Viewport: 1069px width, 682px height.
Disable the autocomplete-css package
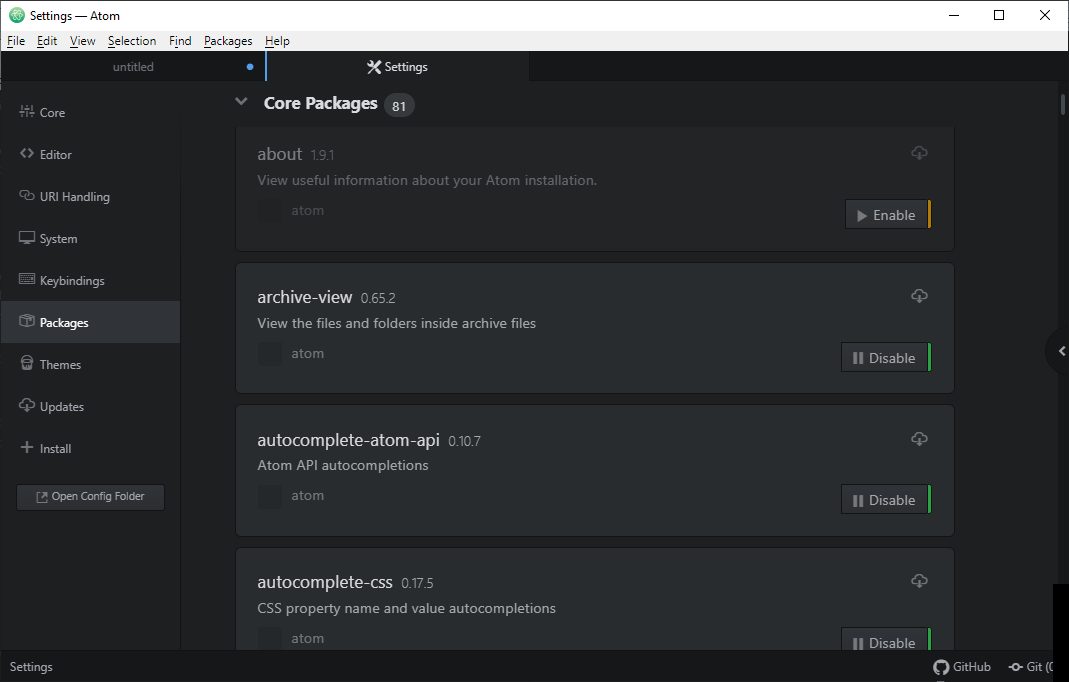coord(886,640)
